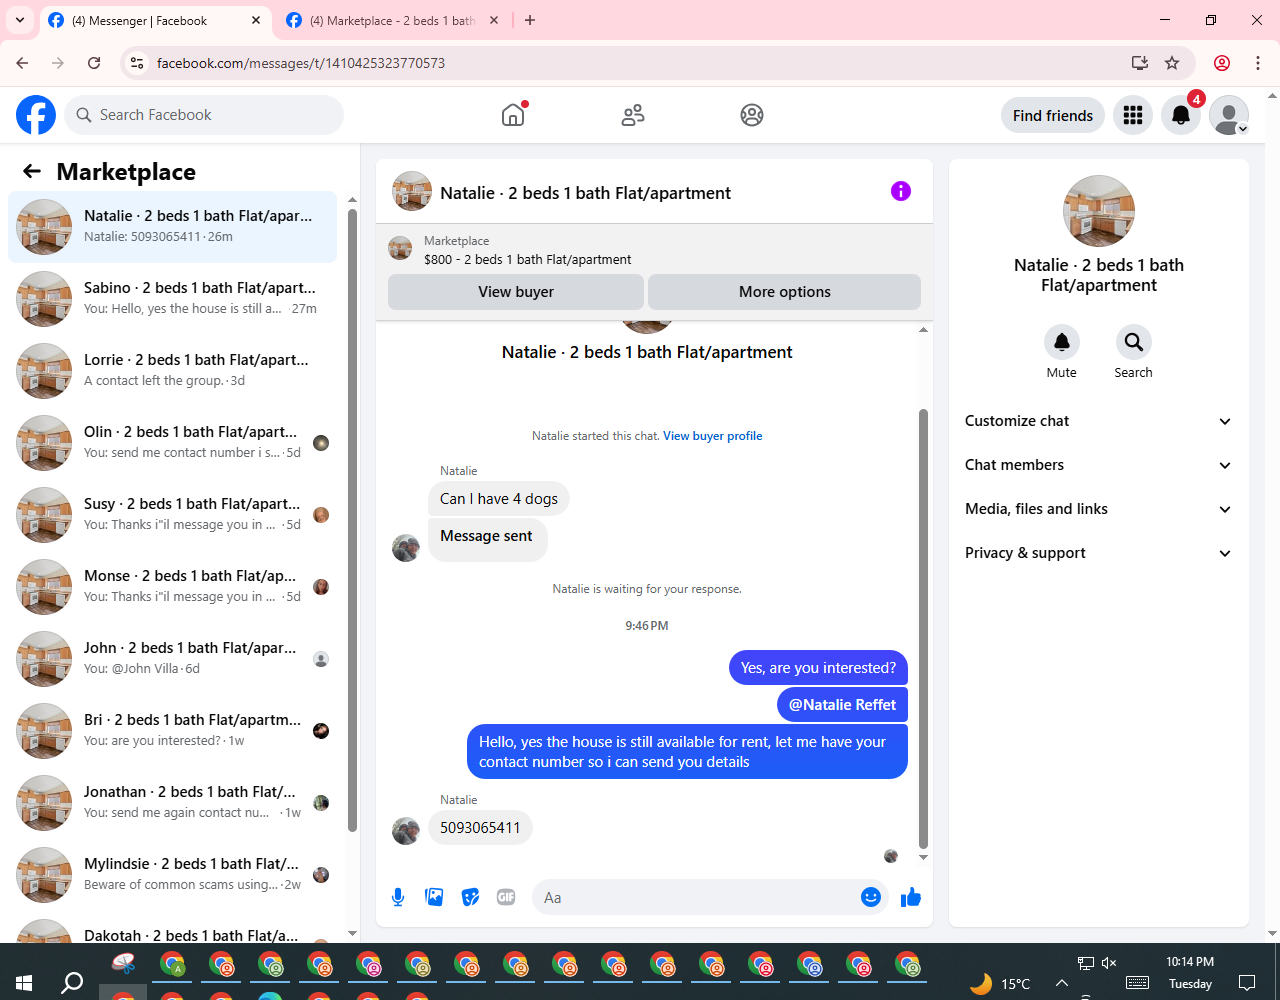Open Chrome tab search dropdown arrow
The image size is (1280, 1000).
(x=20, y=20)
